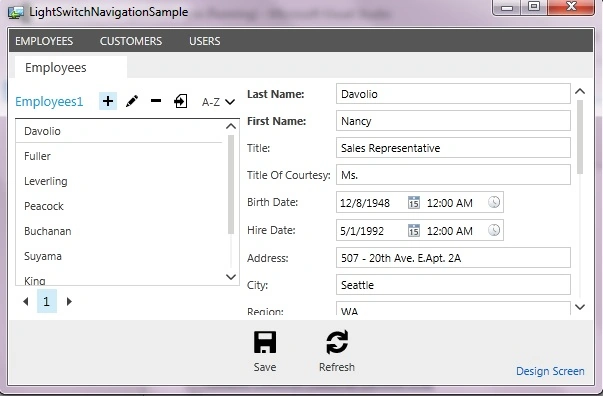Open Hire Date calendar picker
The image size is (603, 396).
[414, 230]
